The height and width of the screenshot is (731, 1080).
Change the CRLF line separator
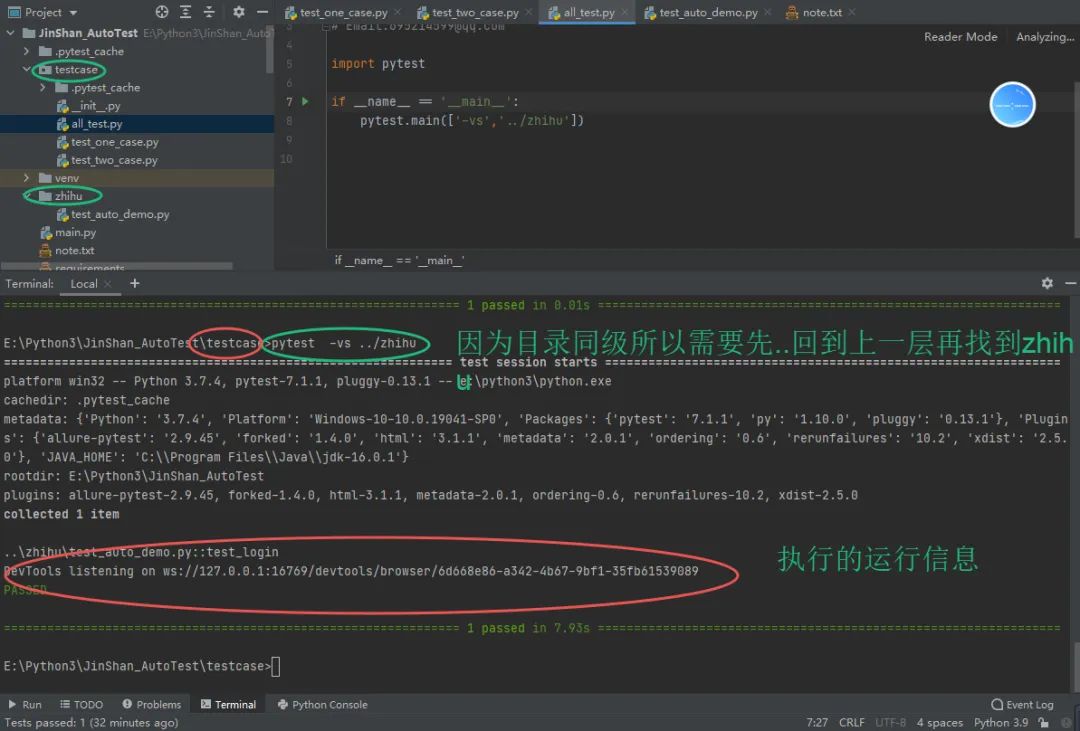pos(851,722)
